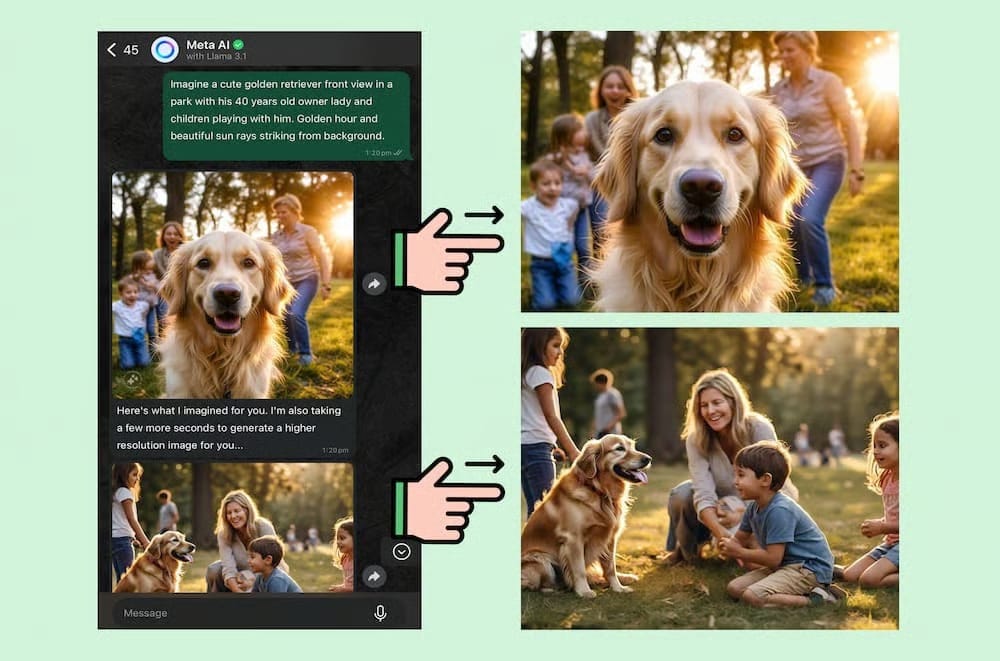Open the Meta AI profile avatar
The width and height of the screenshot is (1000, 661).
pyautogui.click(x=165, y=49)
